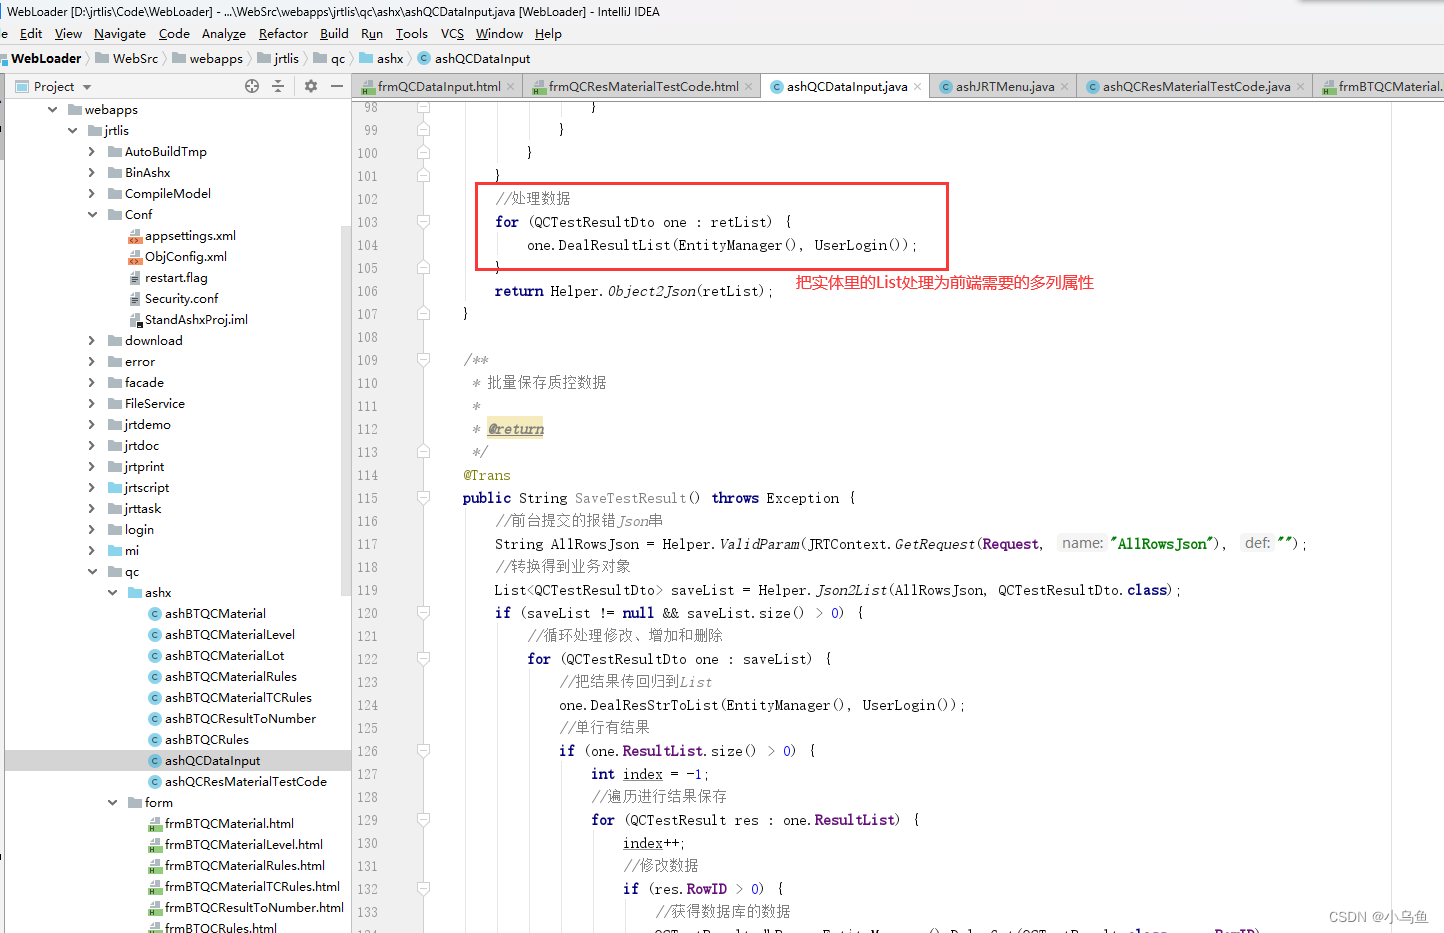Collapse the webapps folder

[53, 109]
